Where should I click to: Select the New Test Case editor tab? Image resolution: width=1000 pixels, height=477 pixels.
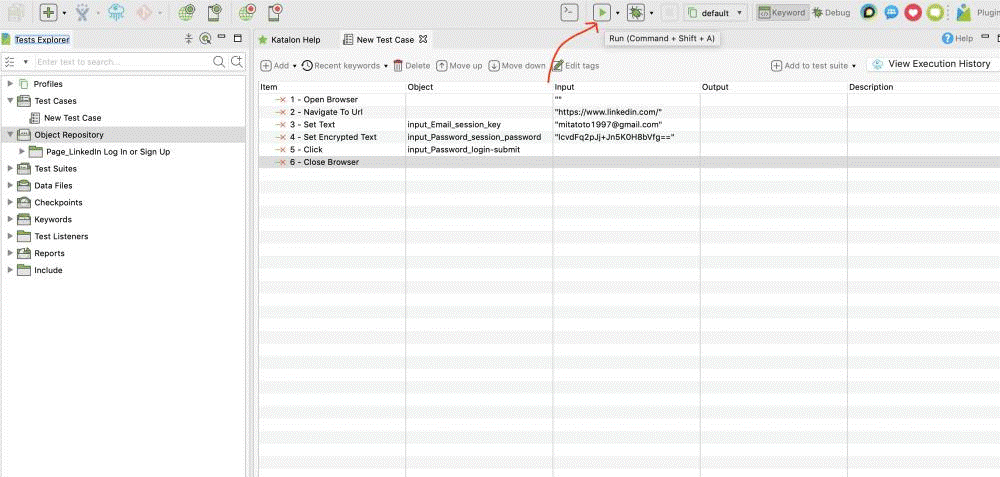coord(385,40)
